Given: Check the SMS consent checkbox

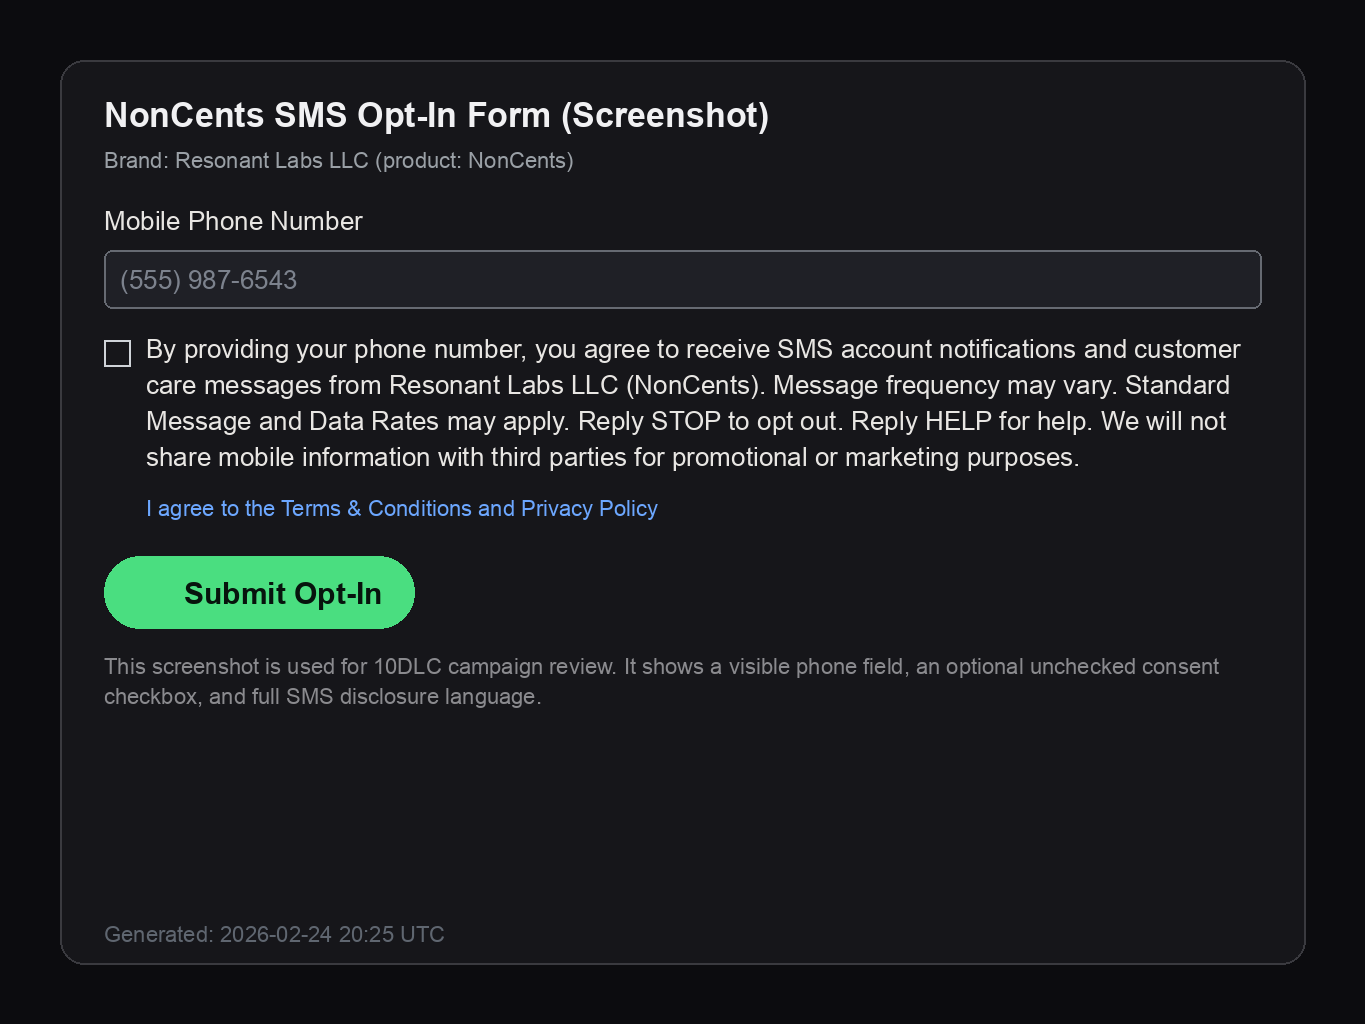Looking at the screenshot, I should point(118,354).
